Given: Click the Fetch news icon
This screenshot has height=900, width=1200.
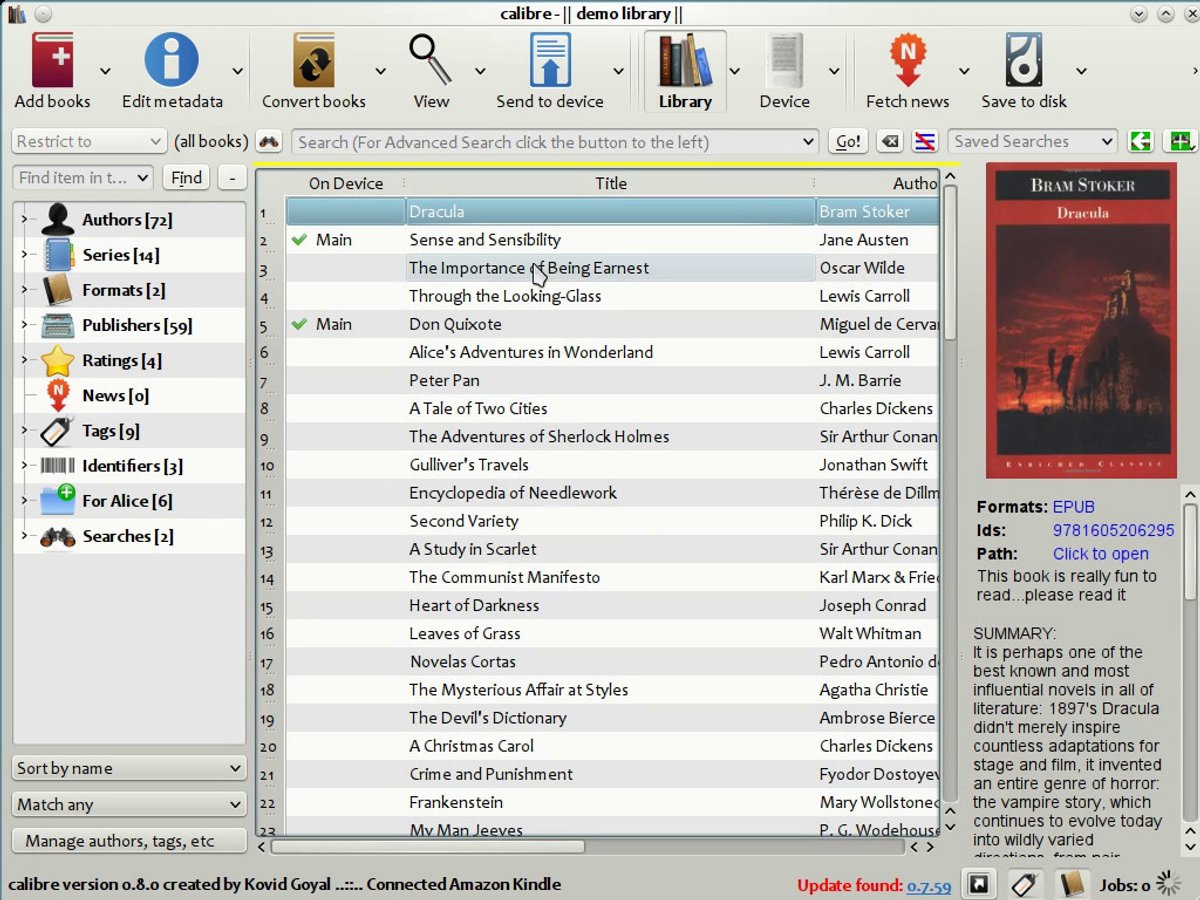Looking at the screenshot, I should pos(907,62).
